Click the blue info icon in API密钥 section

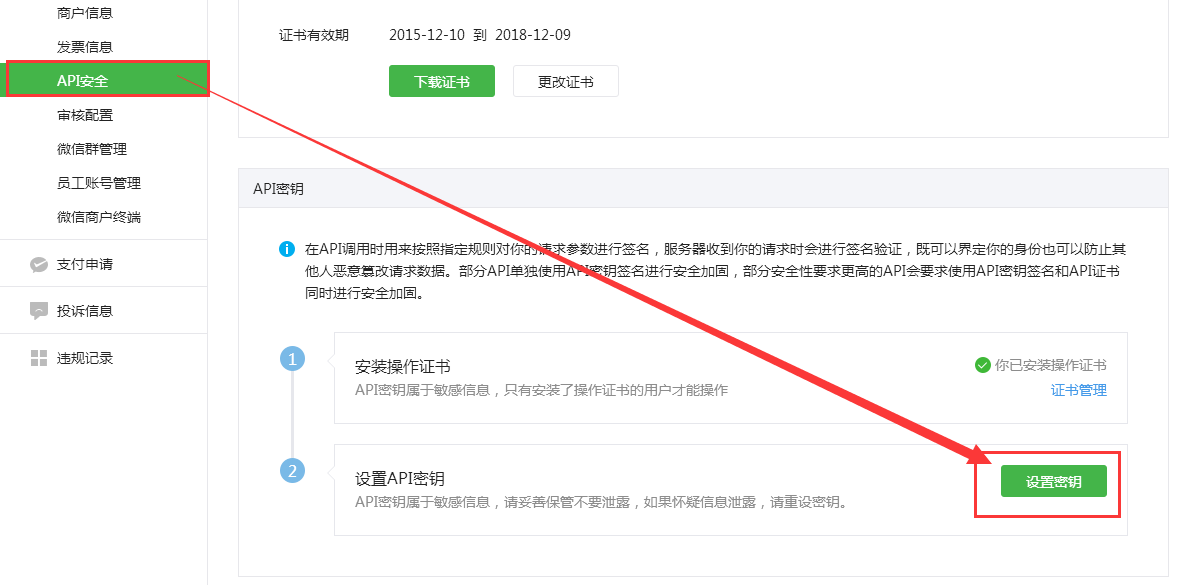pos(287,249)
